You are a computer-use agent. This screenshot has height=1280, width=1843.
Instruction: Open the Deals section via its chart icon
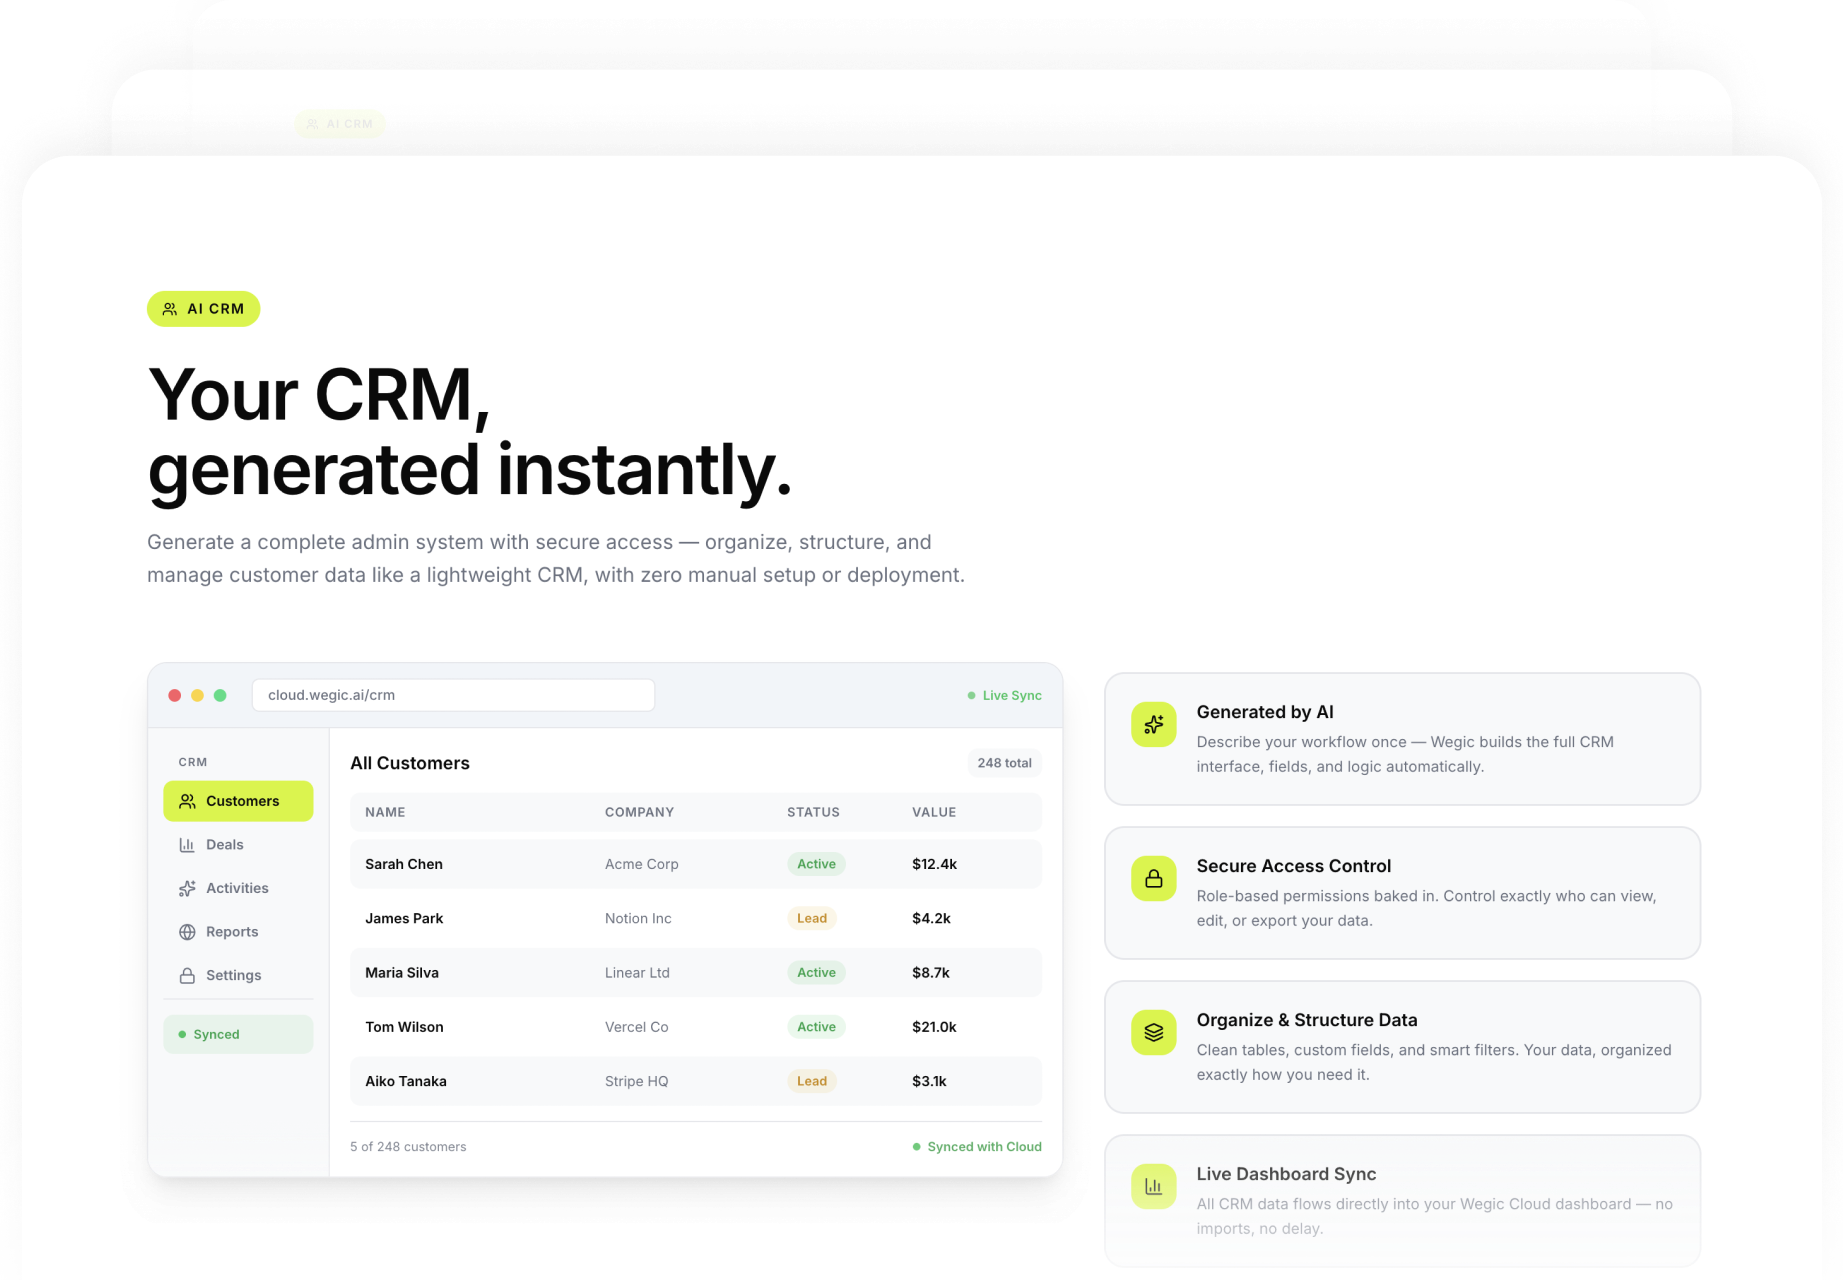[x=186, y=845]
